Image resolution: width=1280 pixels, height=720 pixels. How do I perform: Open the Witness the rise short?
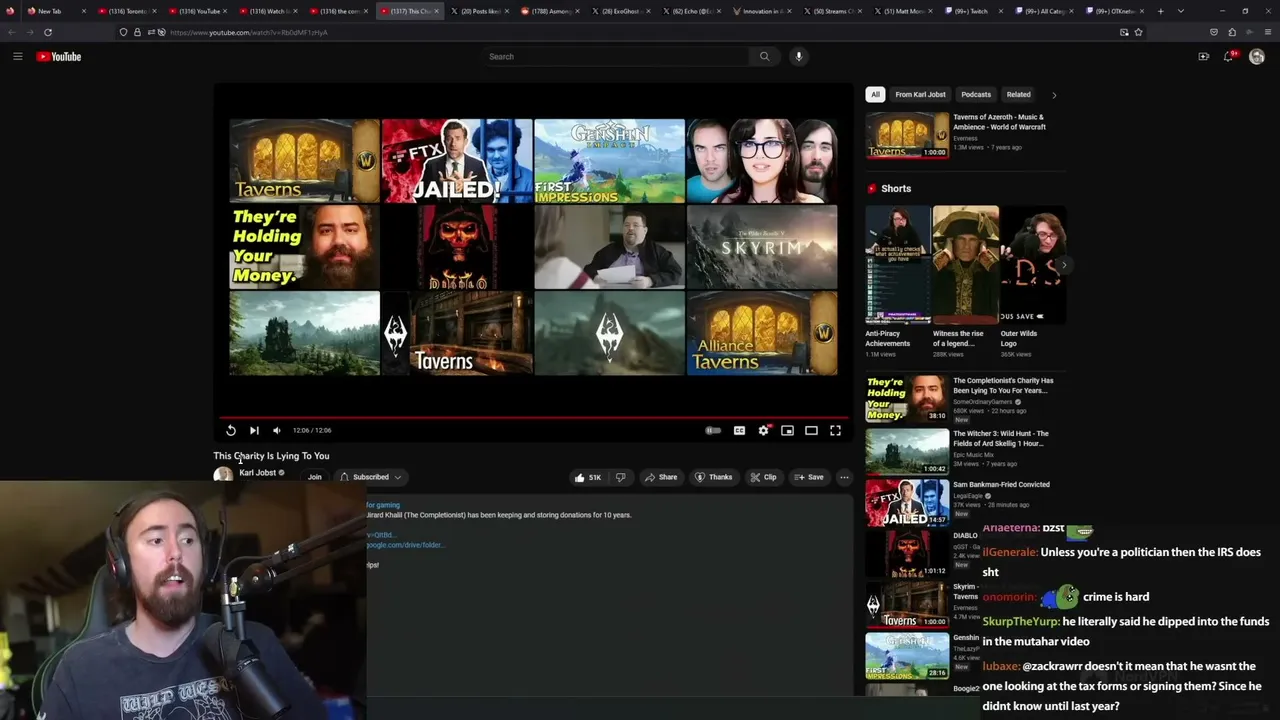pos(965,265)
